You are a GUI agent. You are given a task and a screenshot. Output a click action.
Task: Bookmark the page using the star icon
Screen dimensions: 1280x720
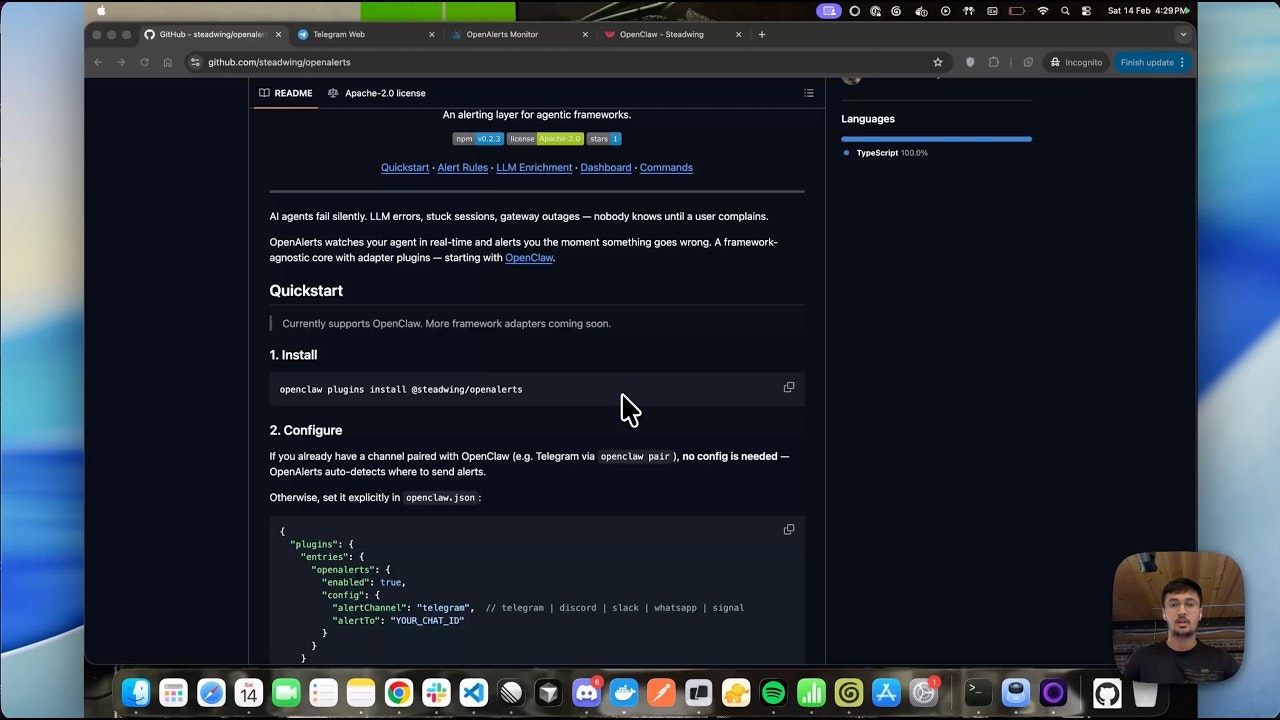(x=938, y=62)
